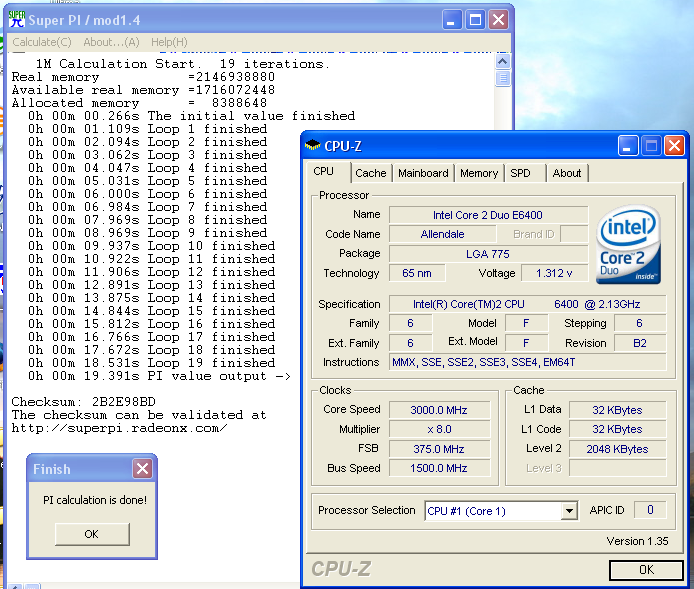Click the http://superpi.radeonx.com/ text

click(x=120, y=428)
